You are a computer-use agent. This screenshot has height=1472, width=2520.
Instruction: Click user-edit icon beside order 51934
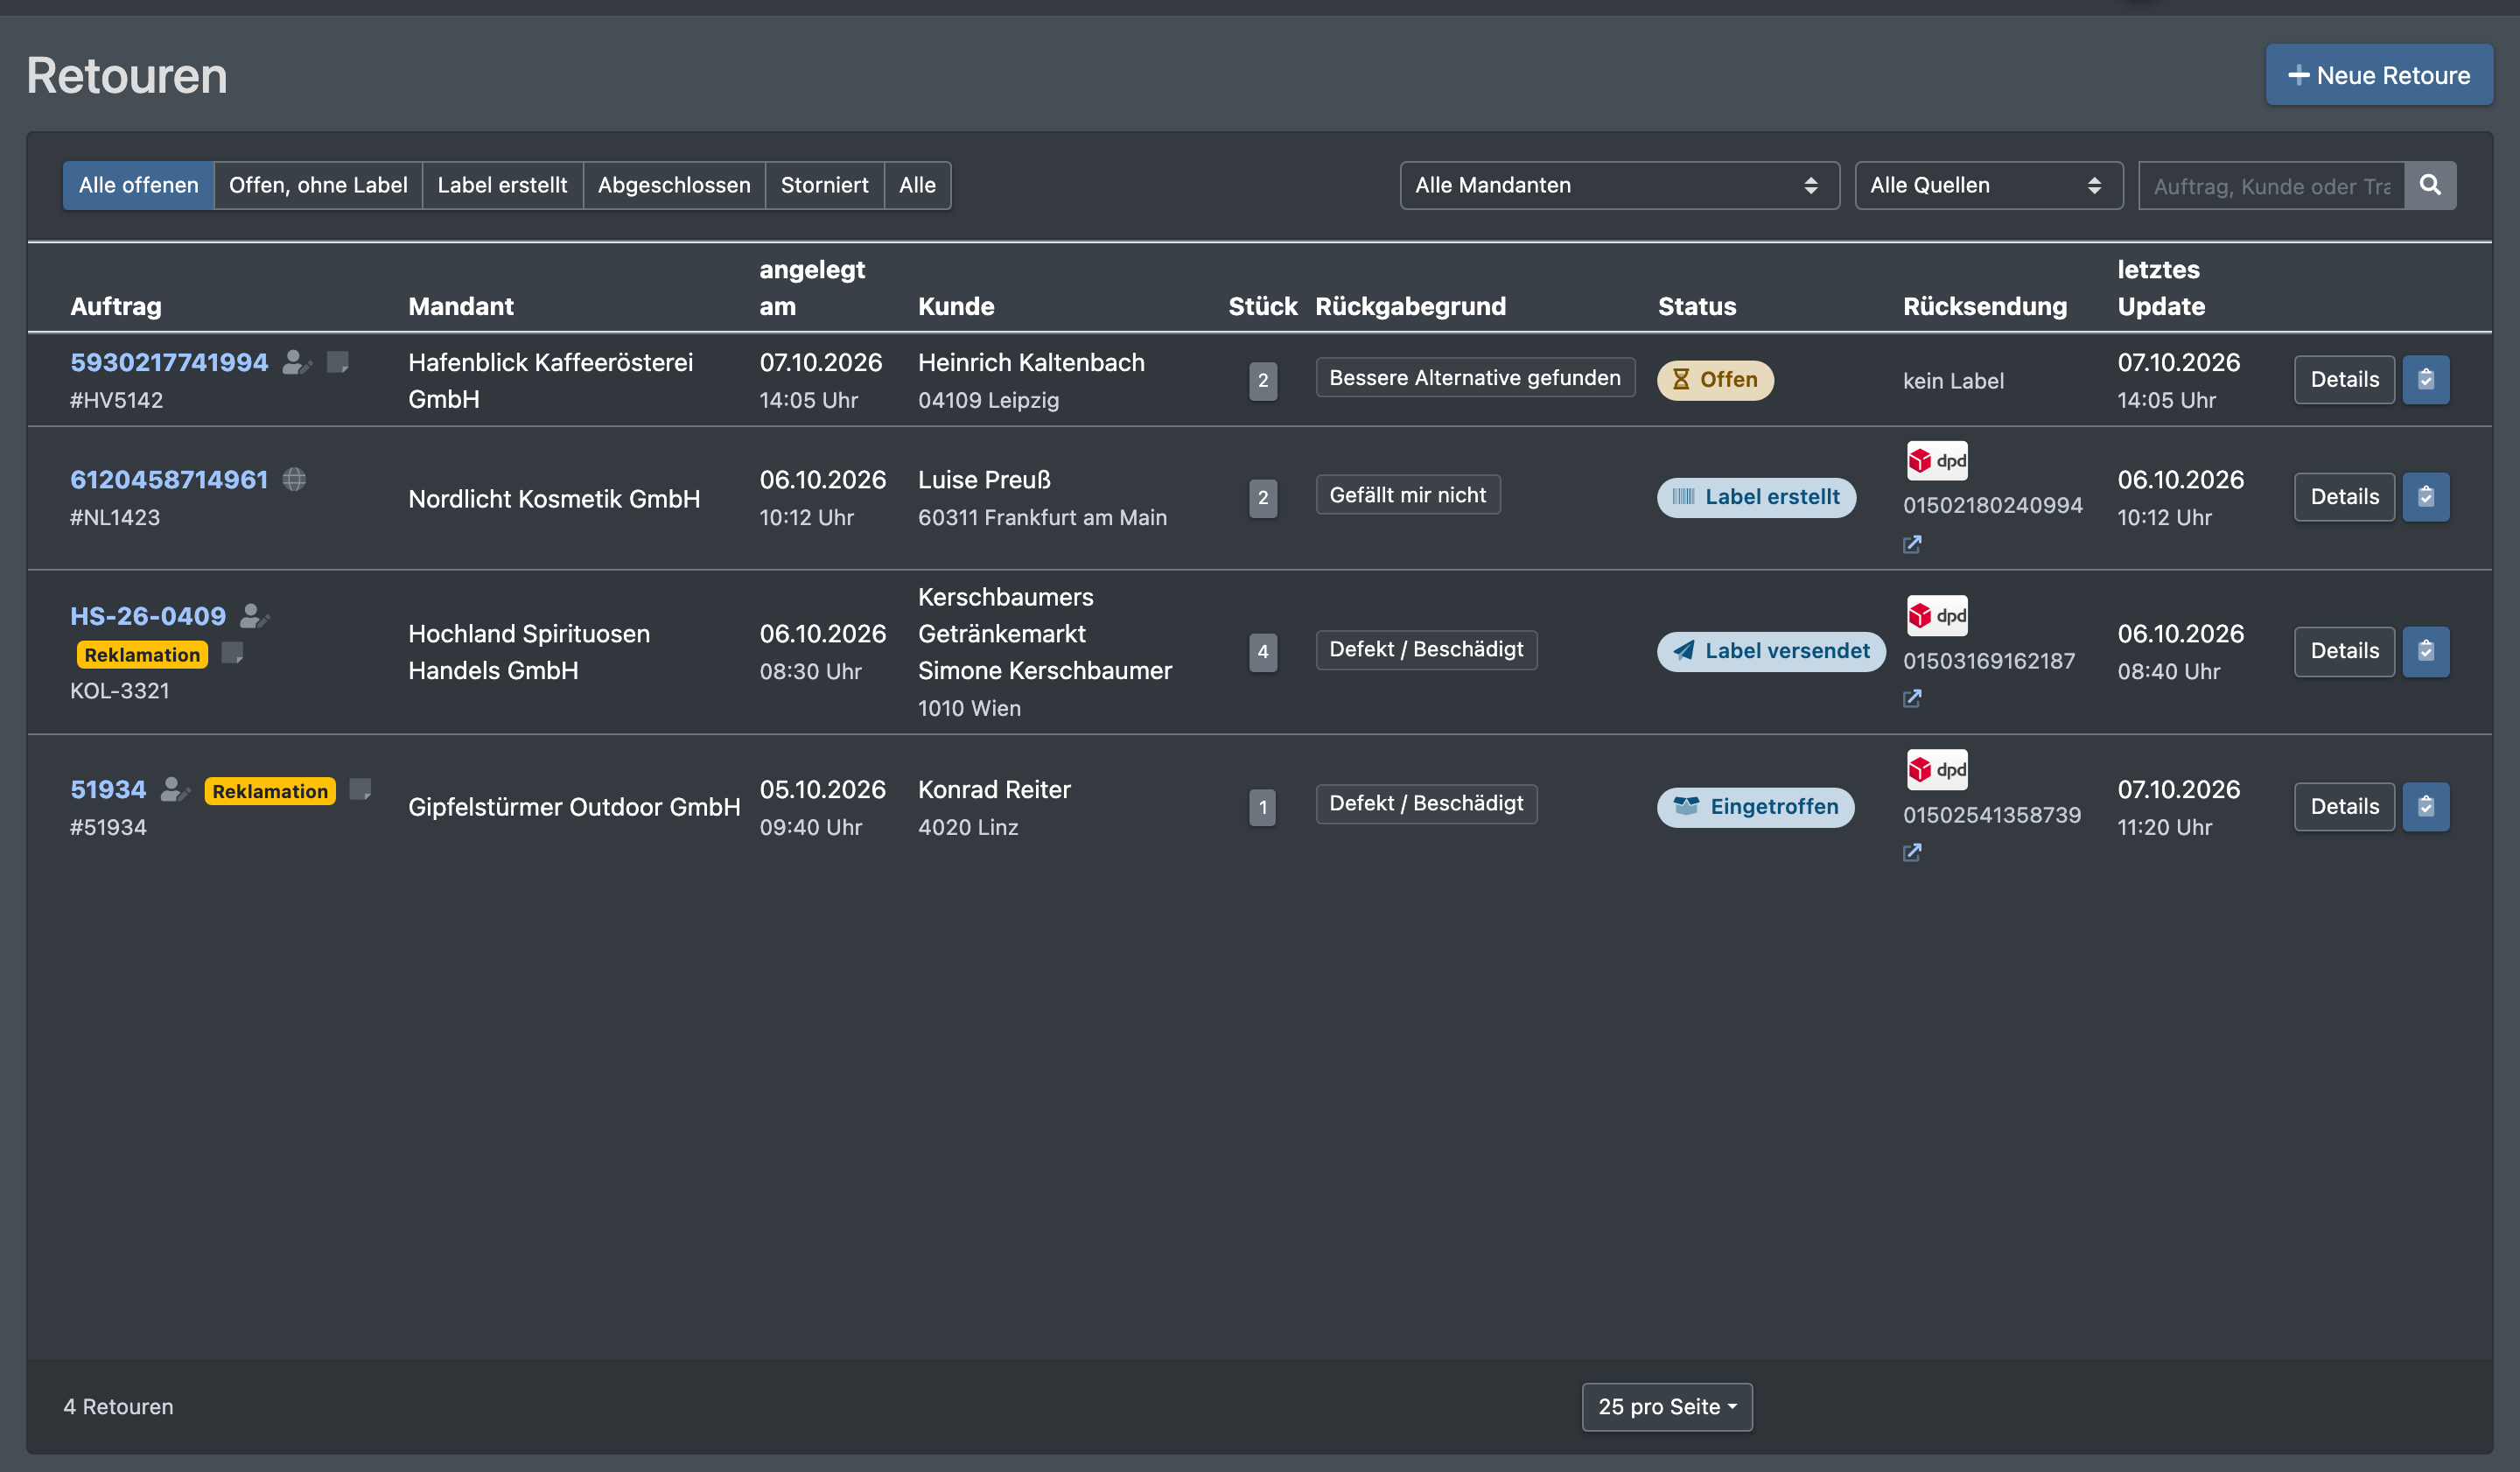tap(175, 789)
